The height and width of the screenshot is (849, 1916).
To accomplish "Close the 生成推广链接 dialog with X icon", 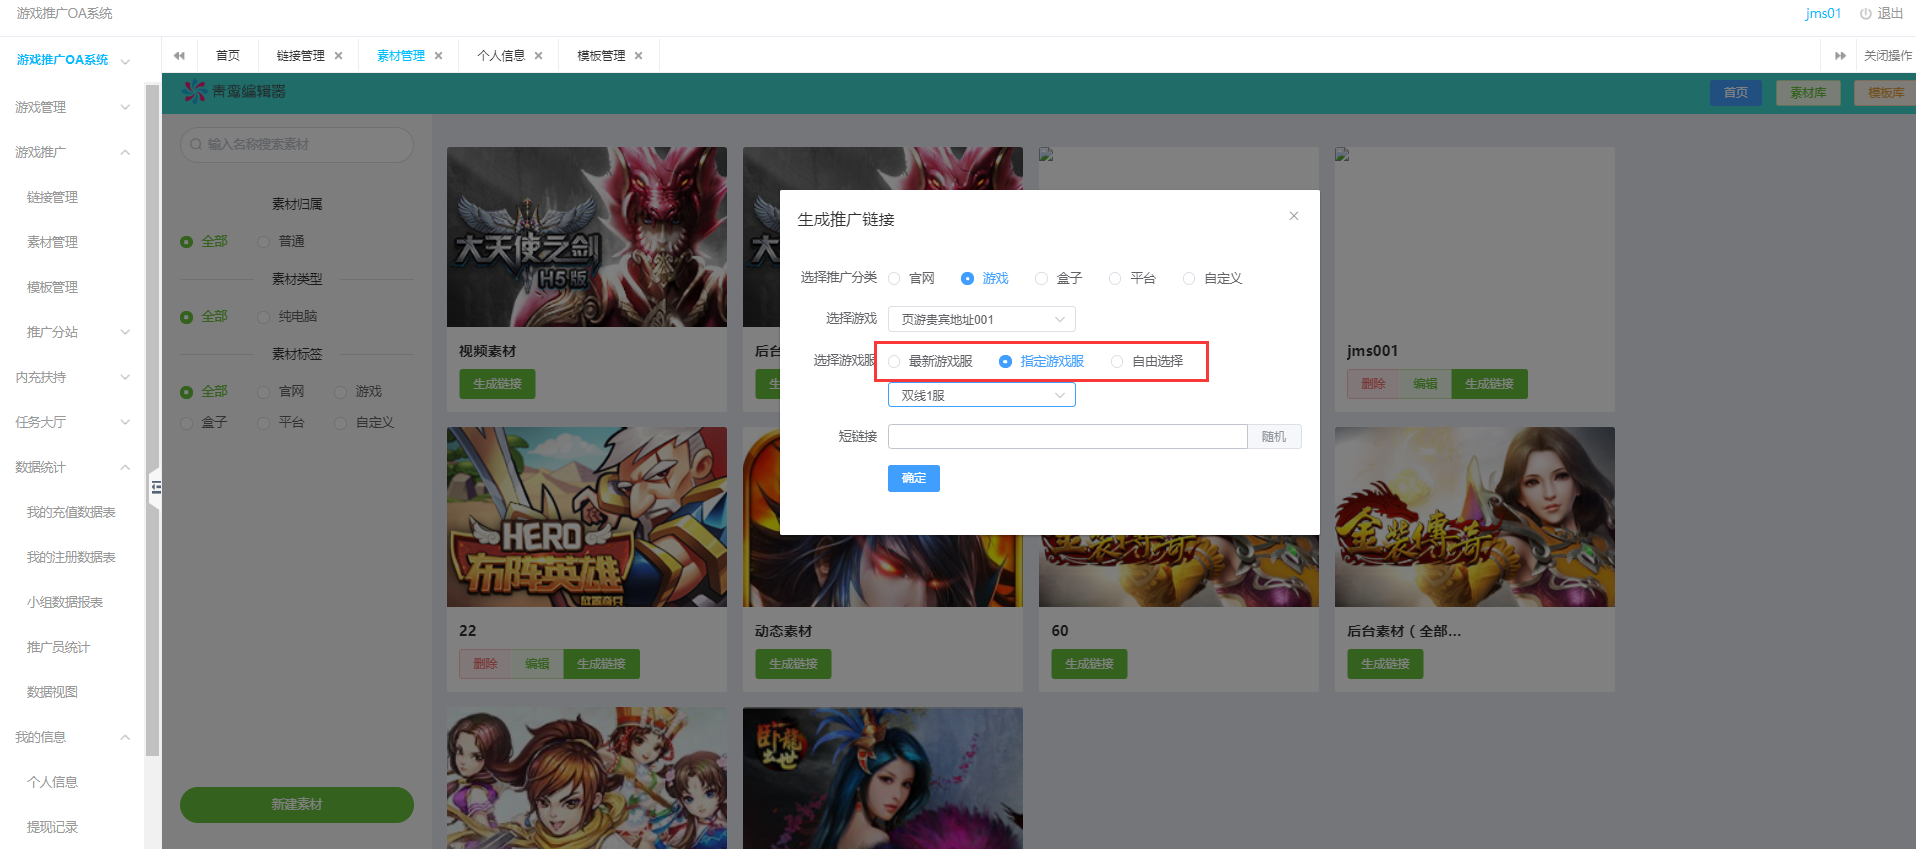I will pos(1293,216).
